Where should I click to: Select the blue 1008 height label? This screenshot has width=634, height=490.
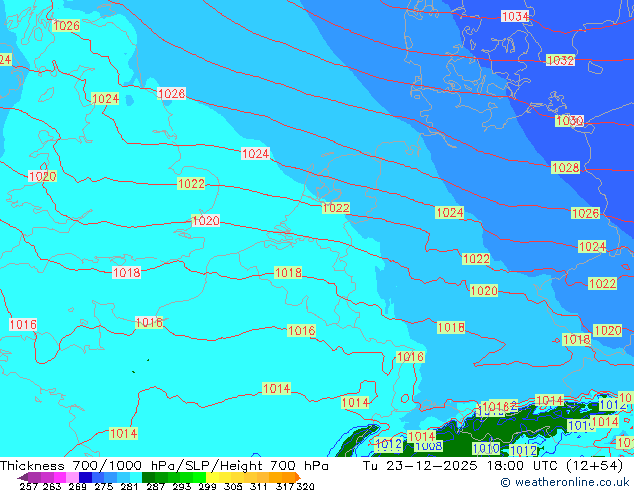(429, 446)
